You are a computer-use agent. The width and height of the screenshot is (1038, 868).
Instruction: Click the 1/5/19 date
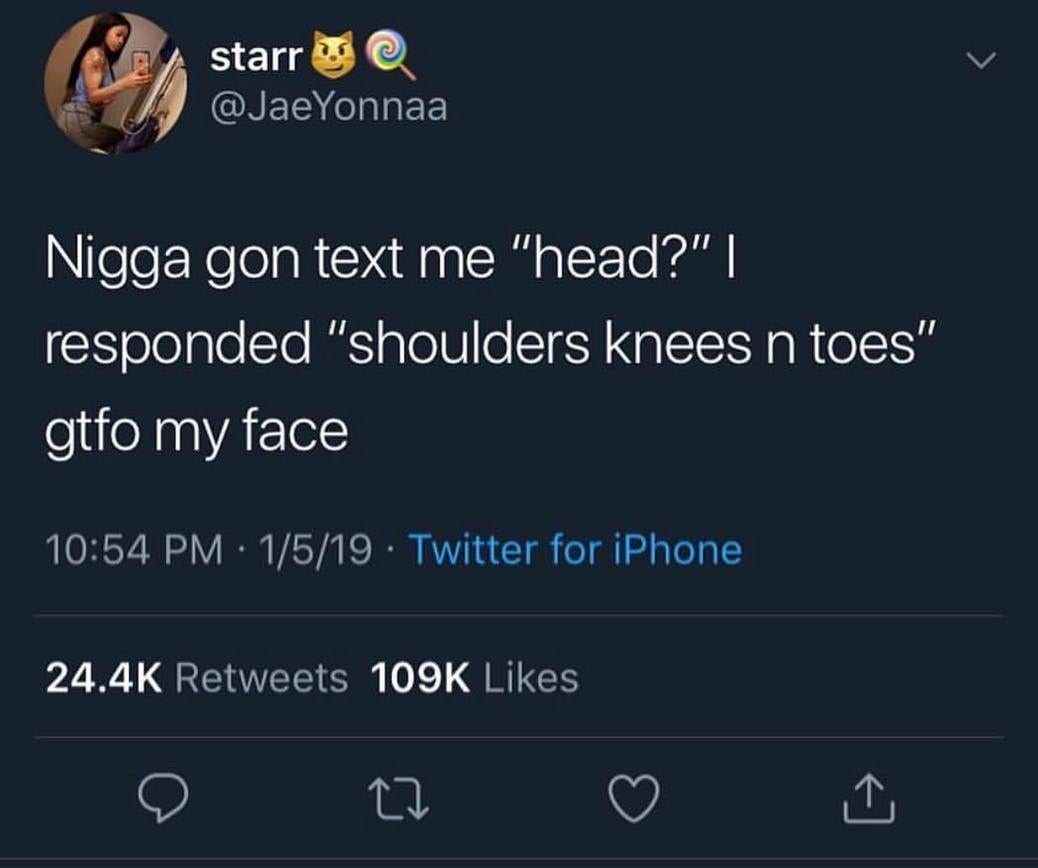(x=315, y=550)
